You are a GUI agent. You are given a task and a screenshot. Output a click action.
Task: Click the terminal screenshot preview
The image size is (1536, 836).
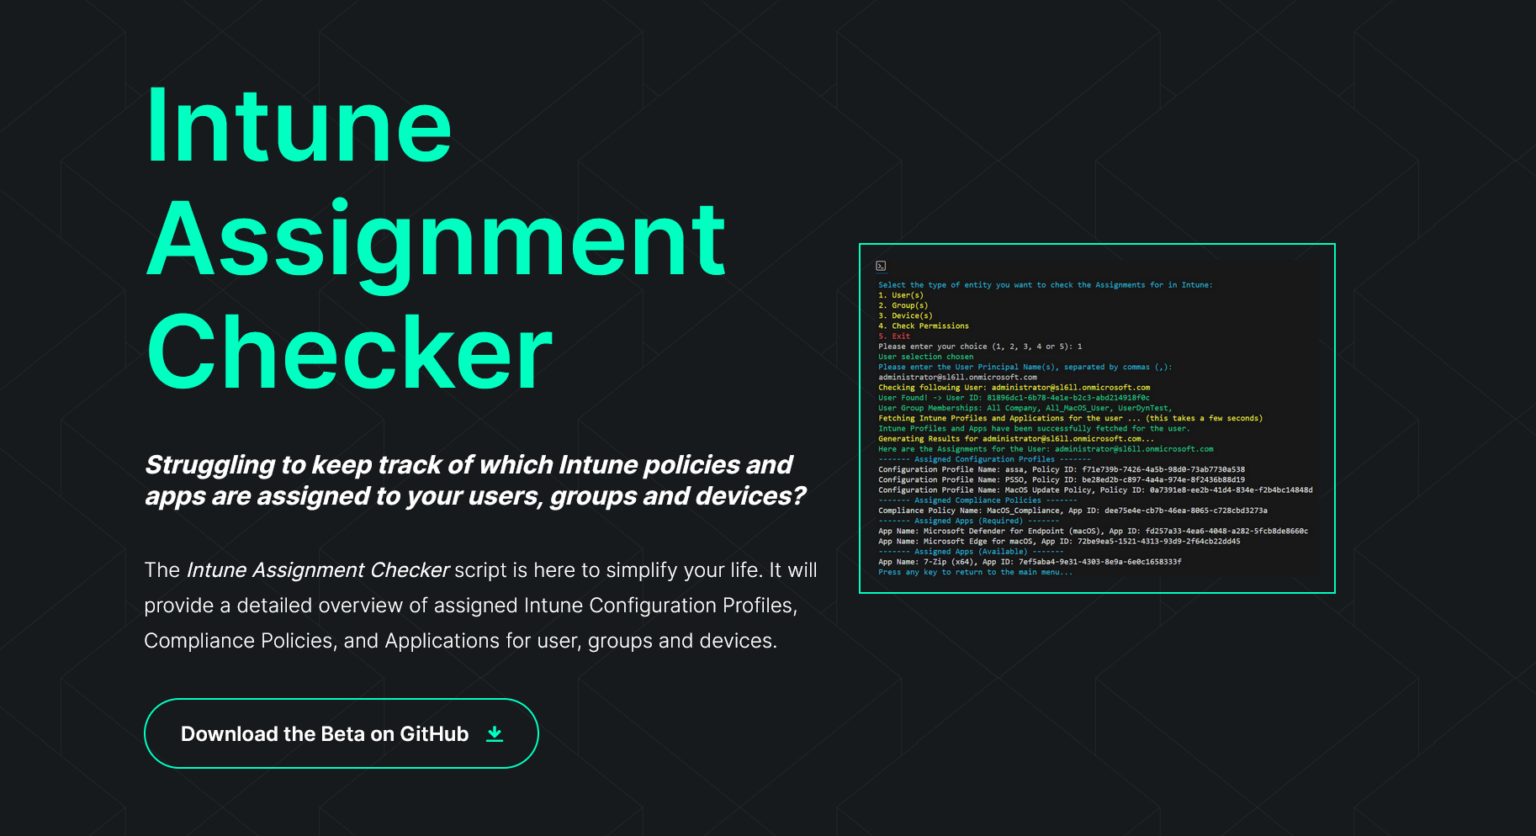1096,418
